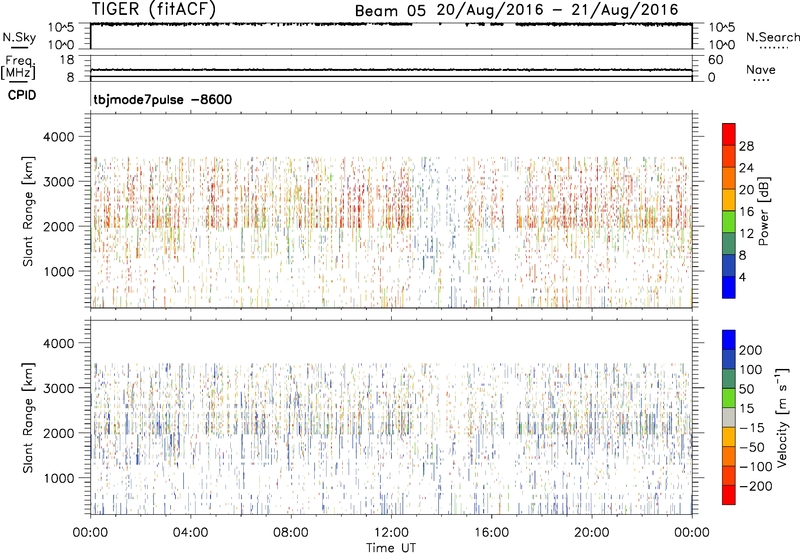Click the bright blue bottom Power colorbar segment
The height and width of the screenshot is (554, 800).
729,287
